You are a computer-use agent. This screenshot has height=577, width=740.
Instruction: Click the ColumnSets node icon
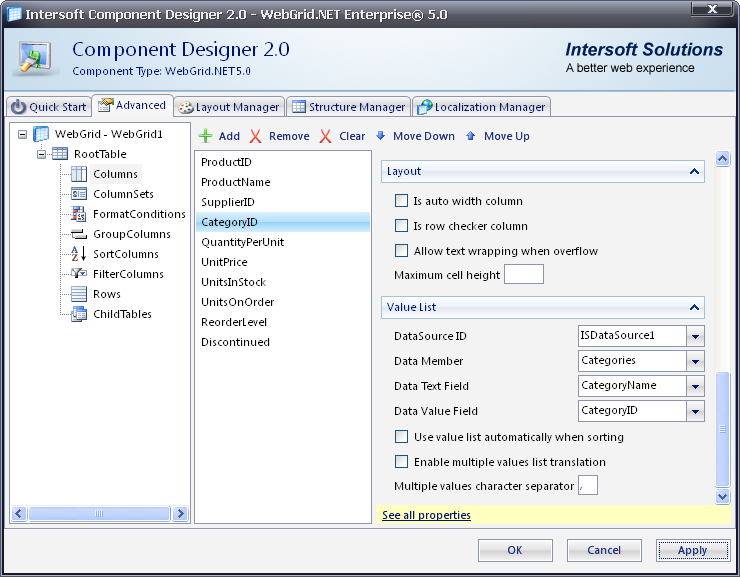pos(79,194)
